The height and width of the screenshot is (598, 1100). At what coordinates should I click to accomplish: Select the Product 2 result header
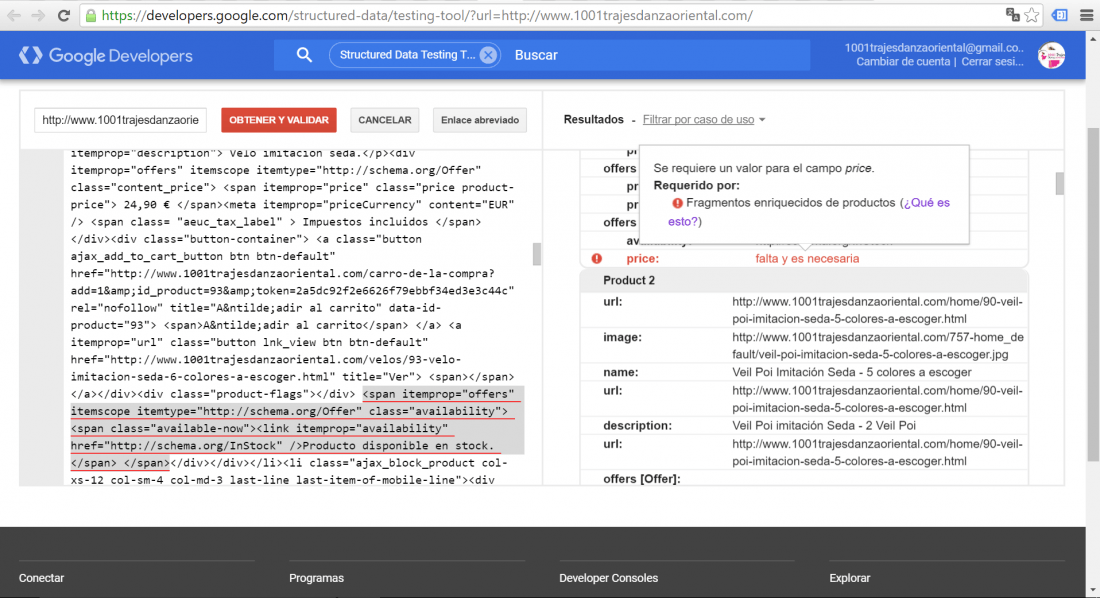click(804, 280)
